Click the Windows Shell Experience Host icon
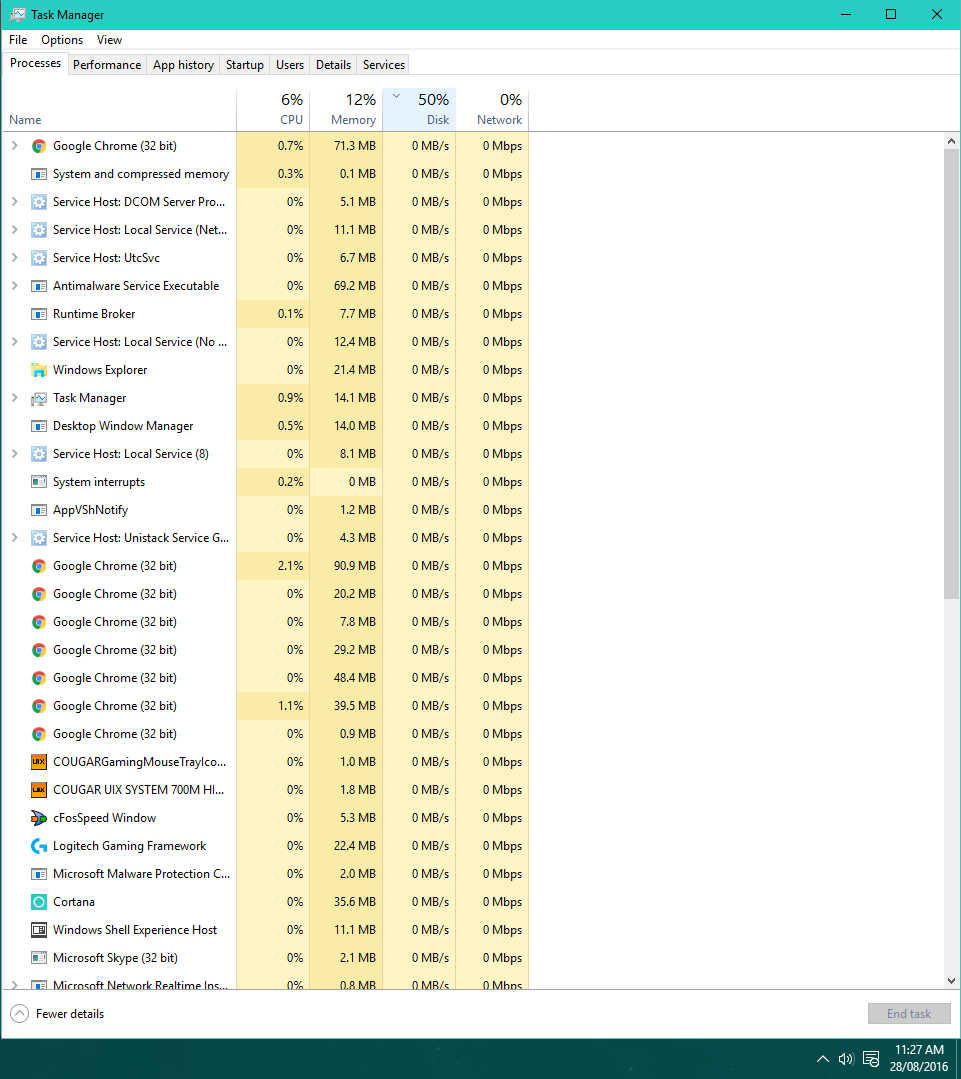Screen dimensions: 961x1079 pyautogui.click(x=39, y=930)
